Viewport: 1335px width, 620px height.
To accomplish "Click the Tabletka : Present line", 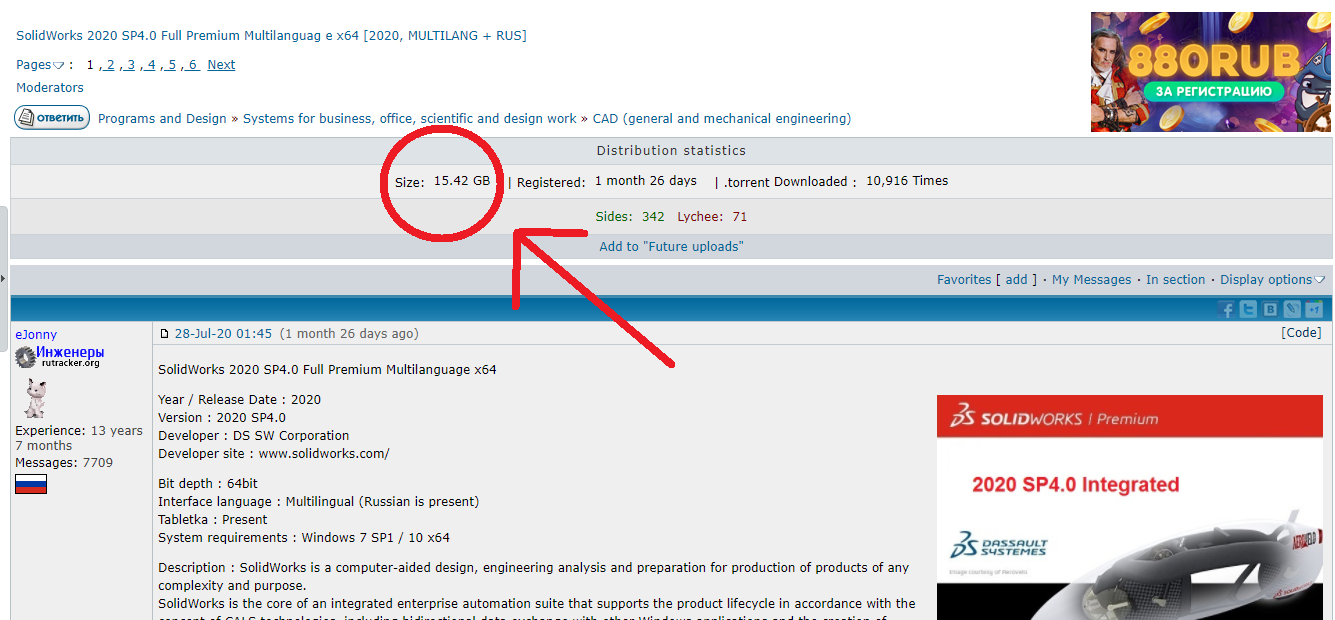I will point(213,520).
